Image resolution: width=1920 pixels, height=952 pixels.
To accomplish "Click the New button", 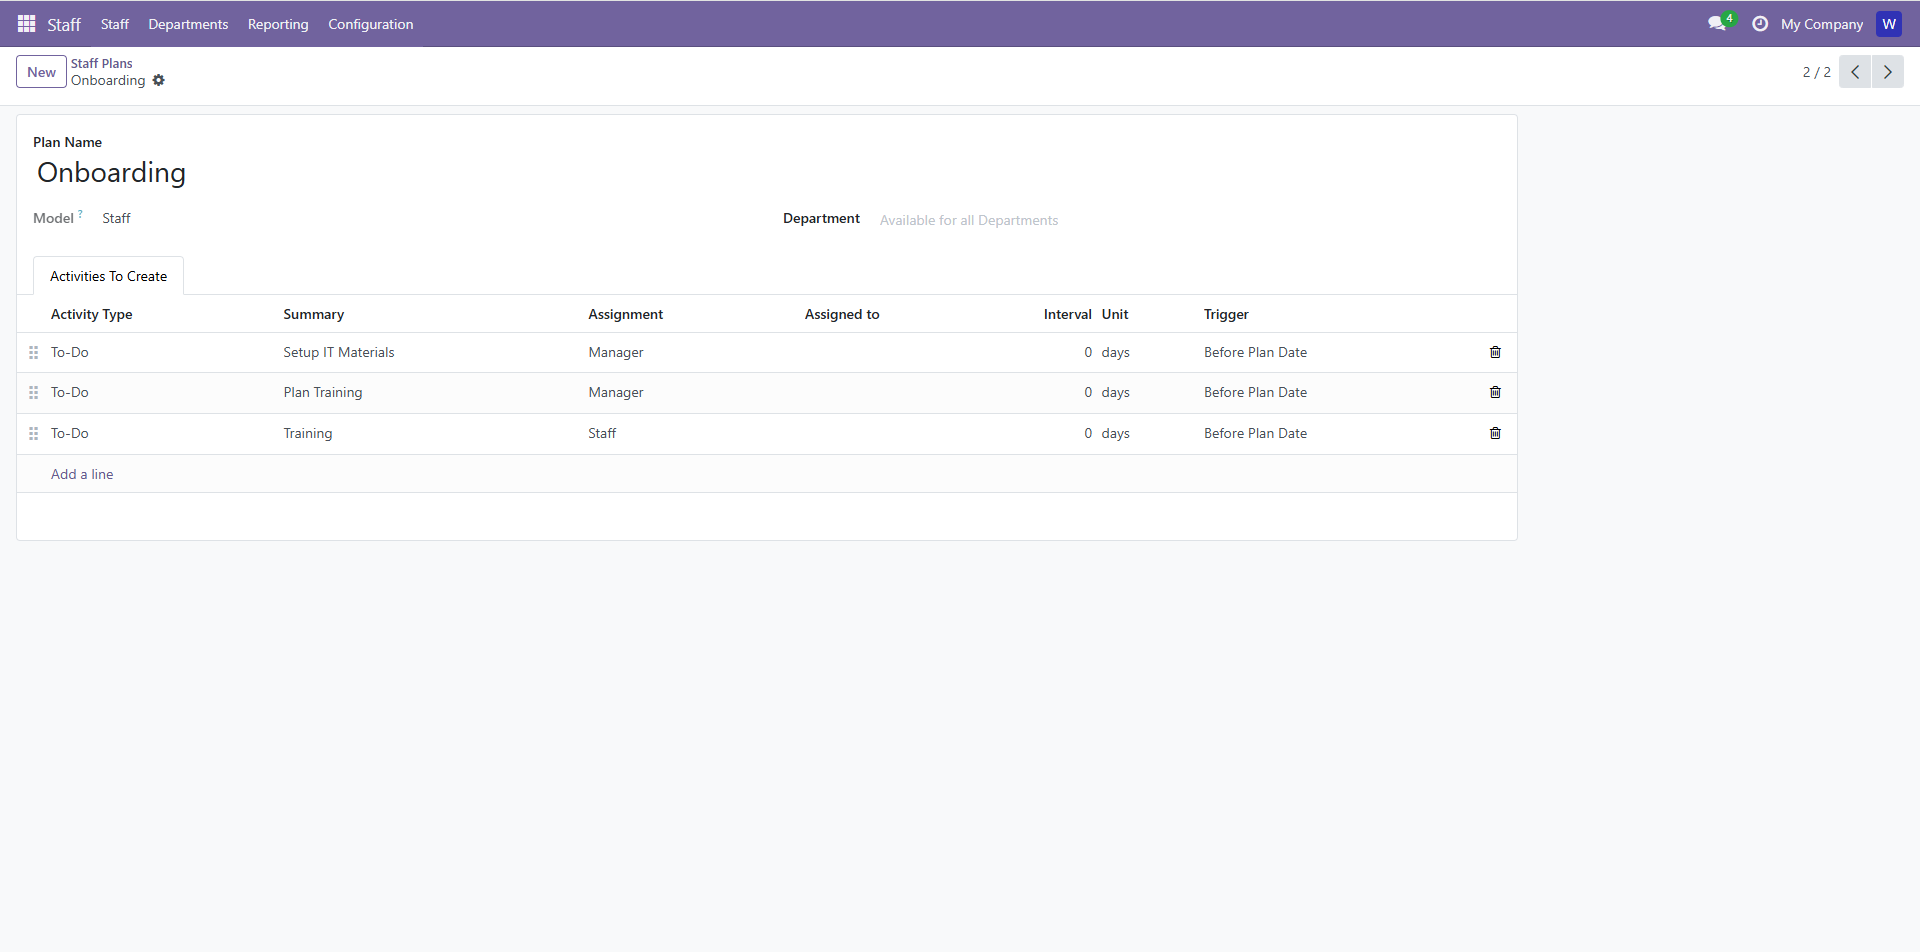I will pyautogui.click(x=41, y=72).
